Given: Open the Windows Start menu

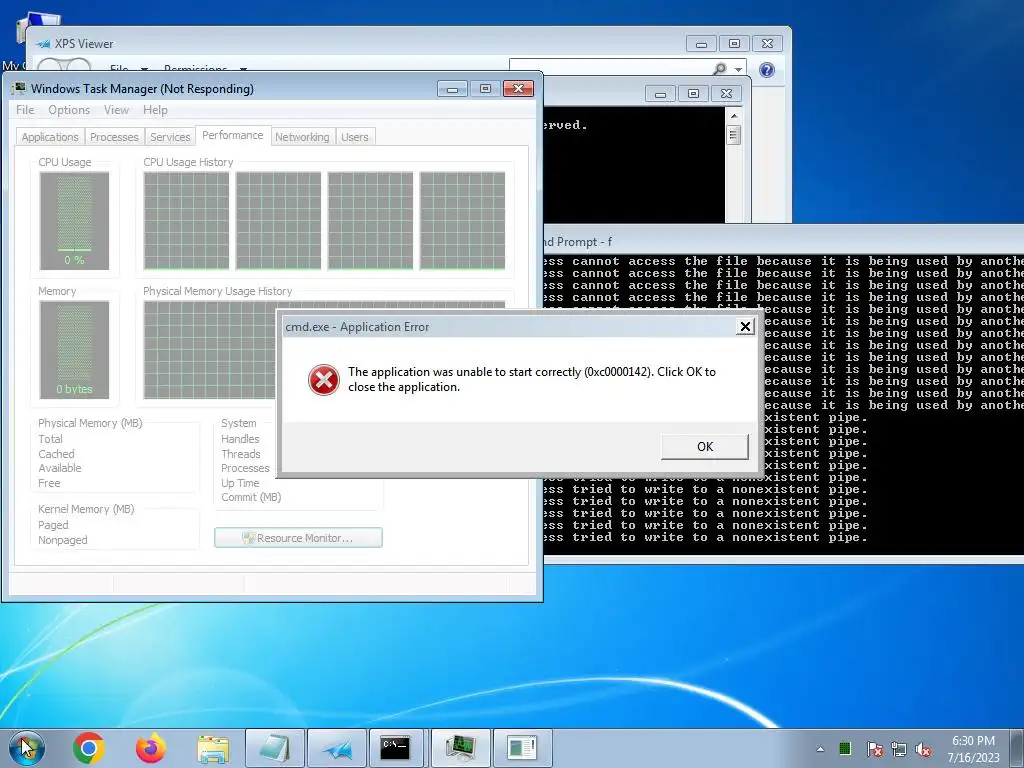Looking at the screenshot, I should (26, 748).
